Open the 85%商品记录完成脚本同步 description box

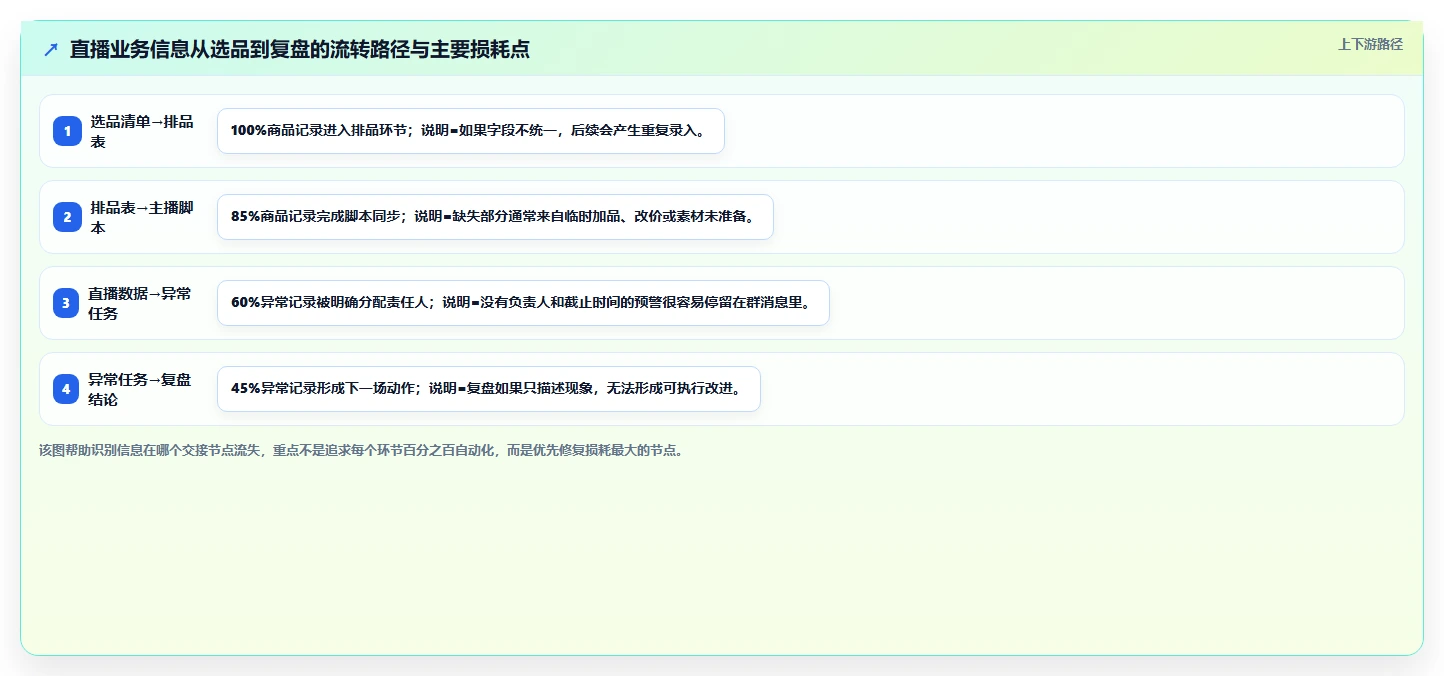click(x=495, y=217)
